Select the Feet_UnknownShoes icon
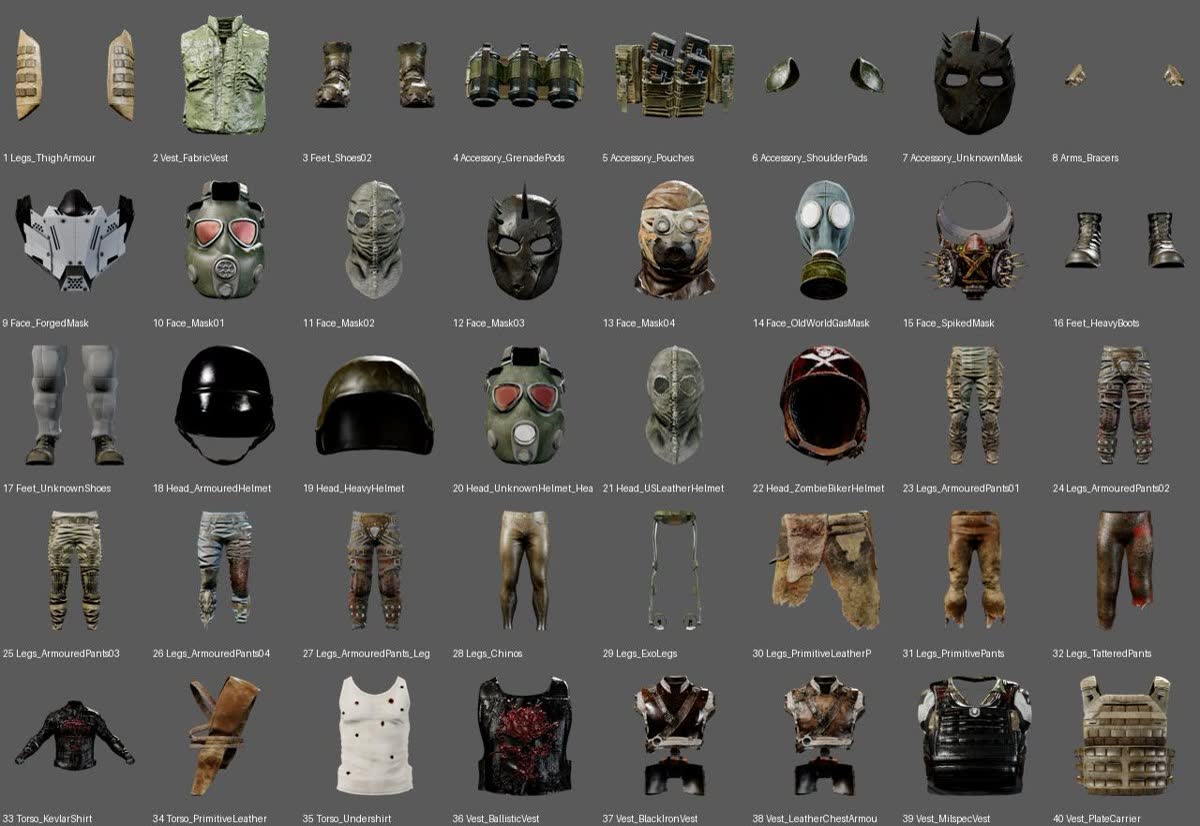This screenshot has width=1200, height=826. point(75,404)
